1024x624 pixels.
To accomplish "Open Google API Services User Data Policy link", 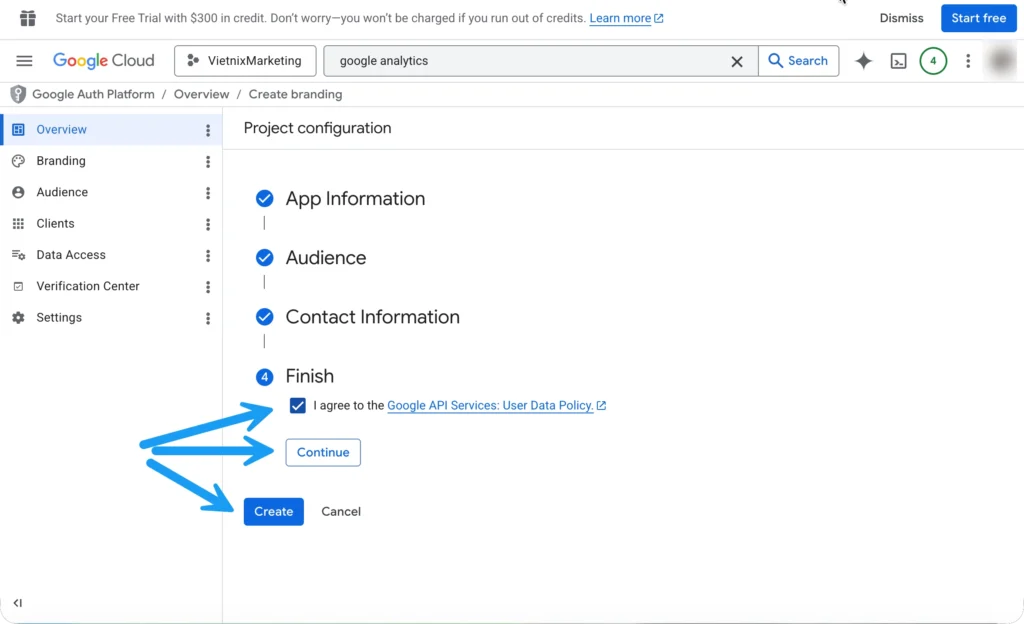I will (490, 405).
